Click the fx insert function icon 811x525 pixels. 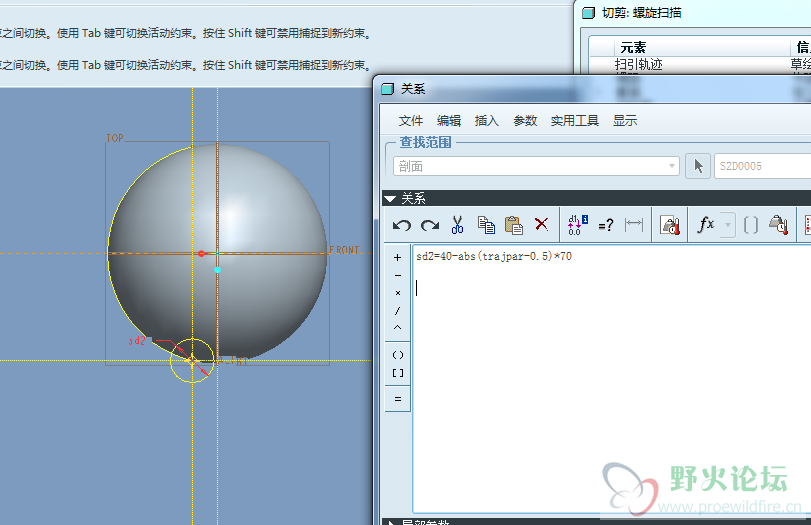pos(706,224)
